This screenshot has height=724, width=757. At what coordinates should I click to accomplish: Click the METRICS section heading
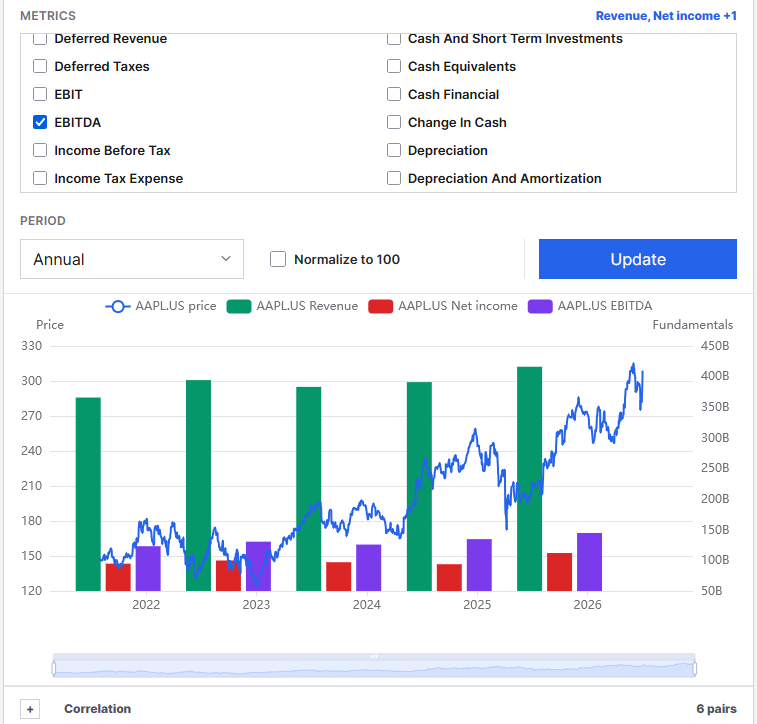pos(48,16)
